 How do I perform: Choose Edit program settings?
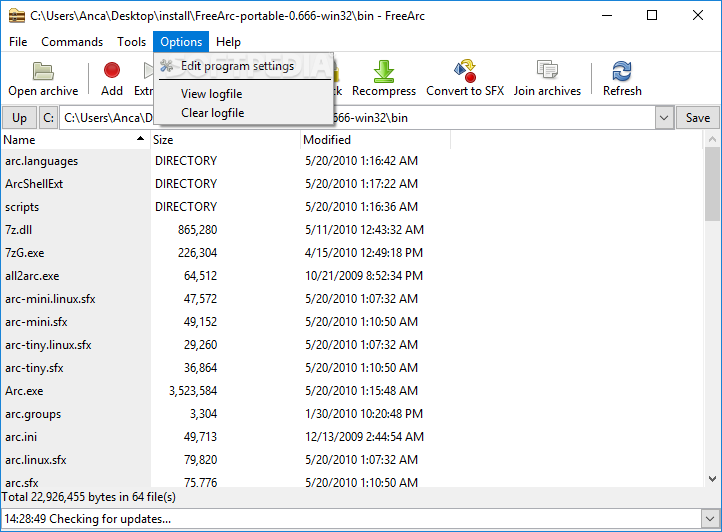pyautogui.click(x=244, y=66)
